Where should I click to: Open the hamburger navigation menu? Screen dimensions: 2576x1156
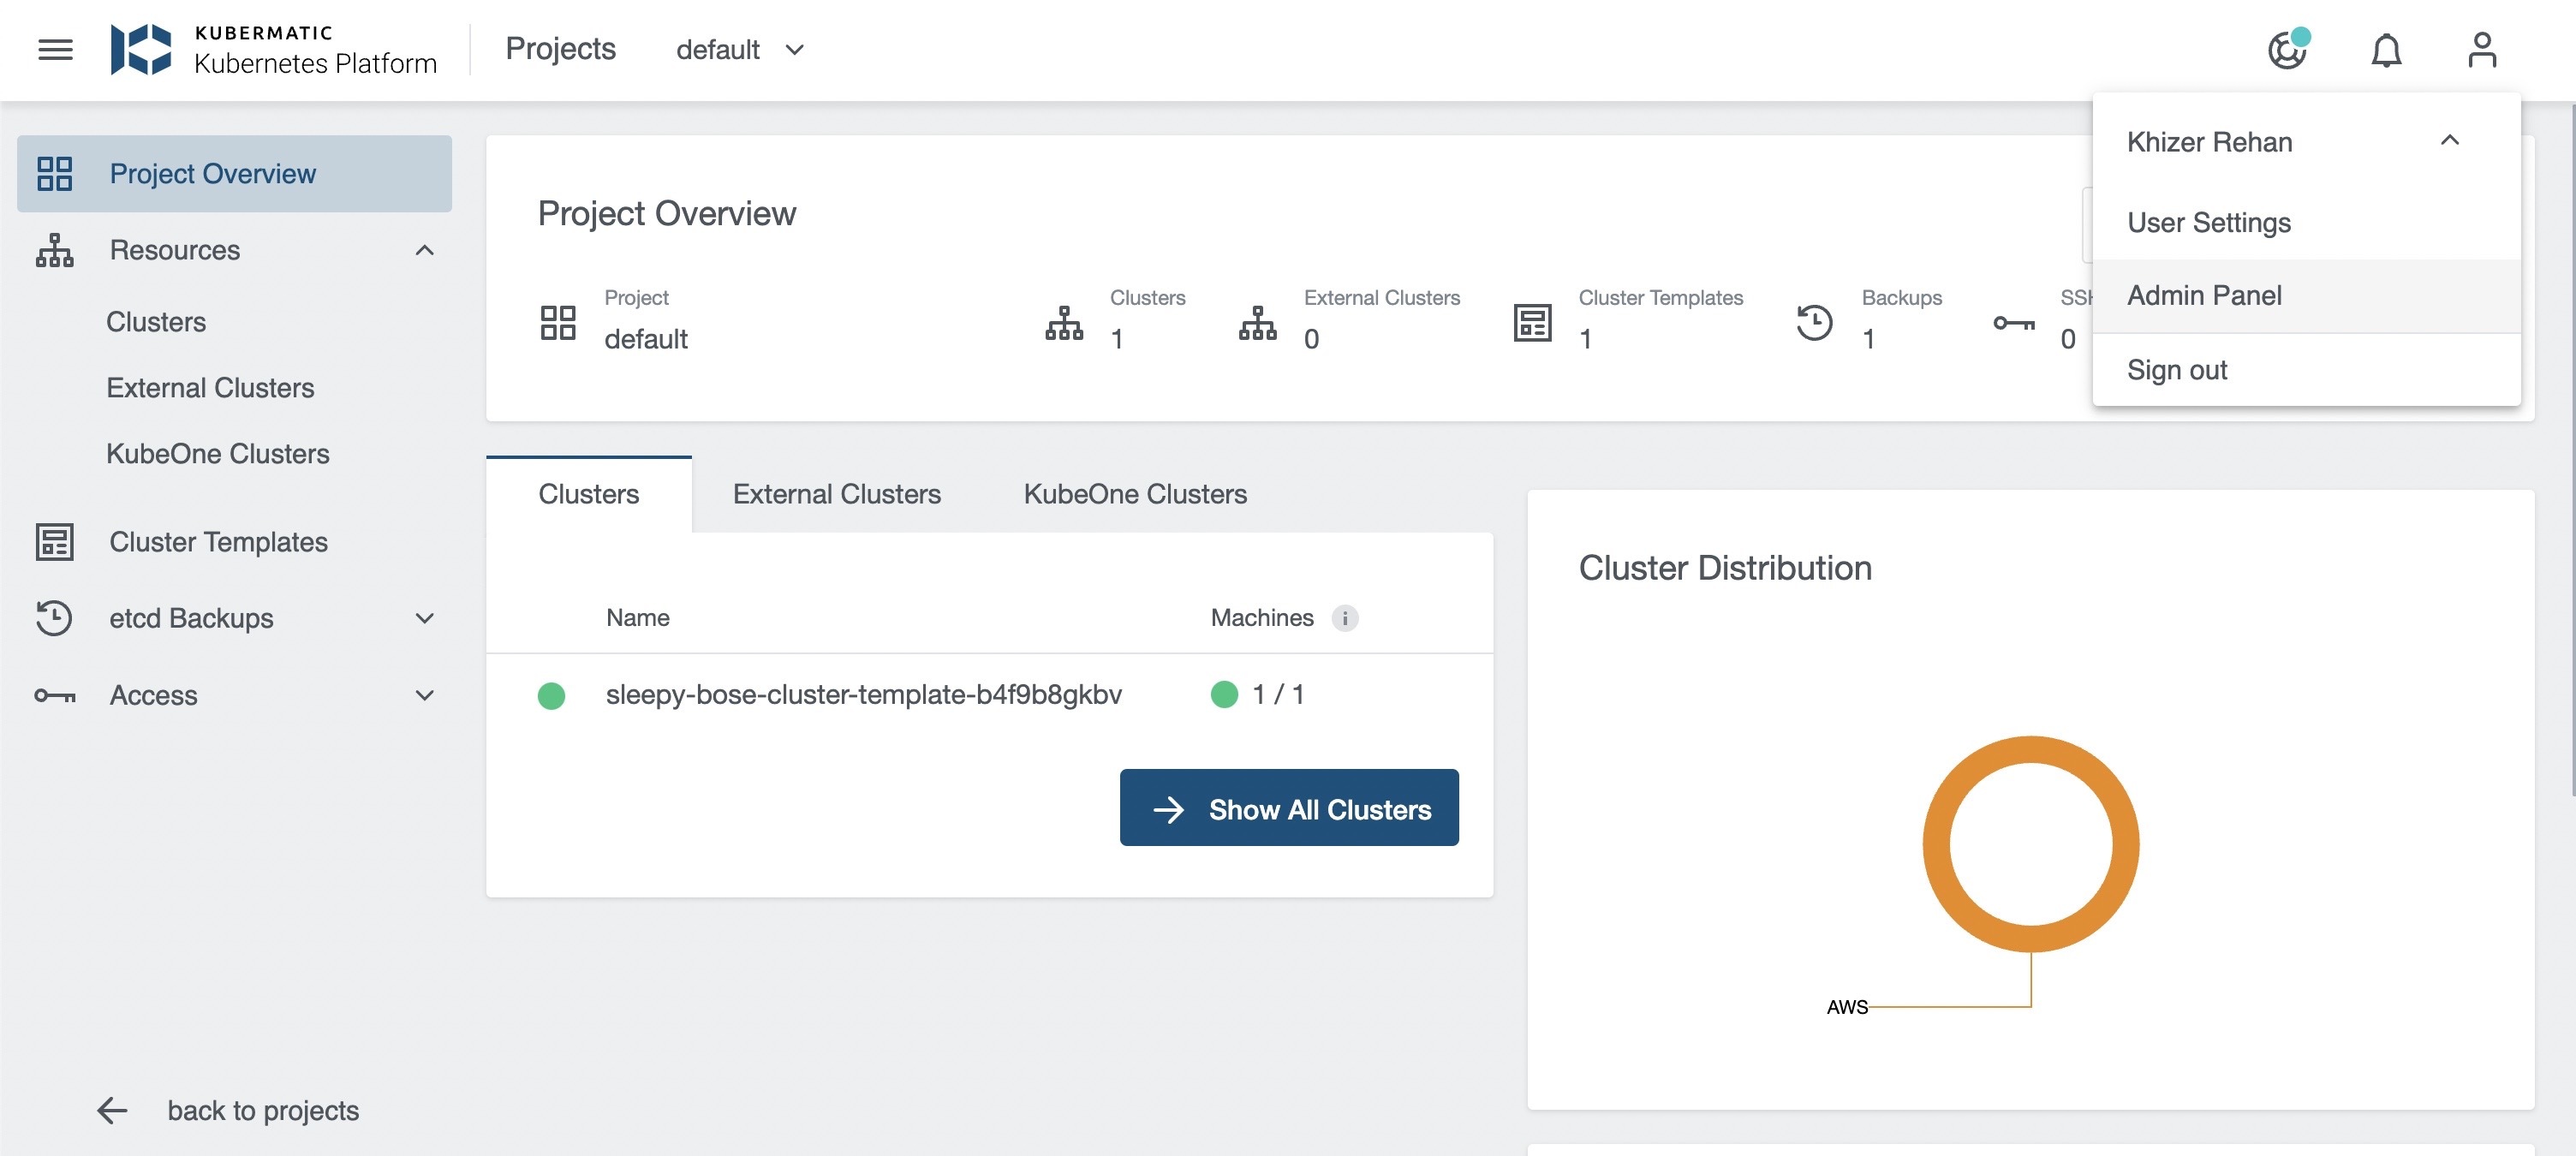tap(55, 50)
